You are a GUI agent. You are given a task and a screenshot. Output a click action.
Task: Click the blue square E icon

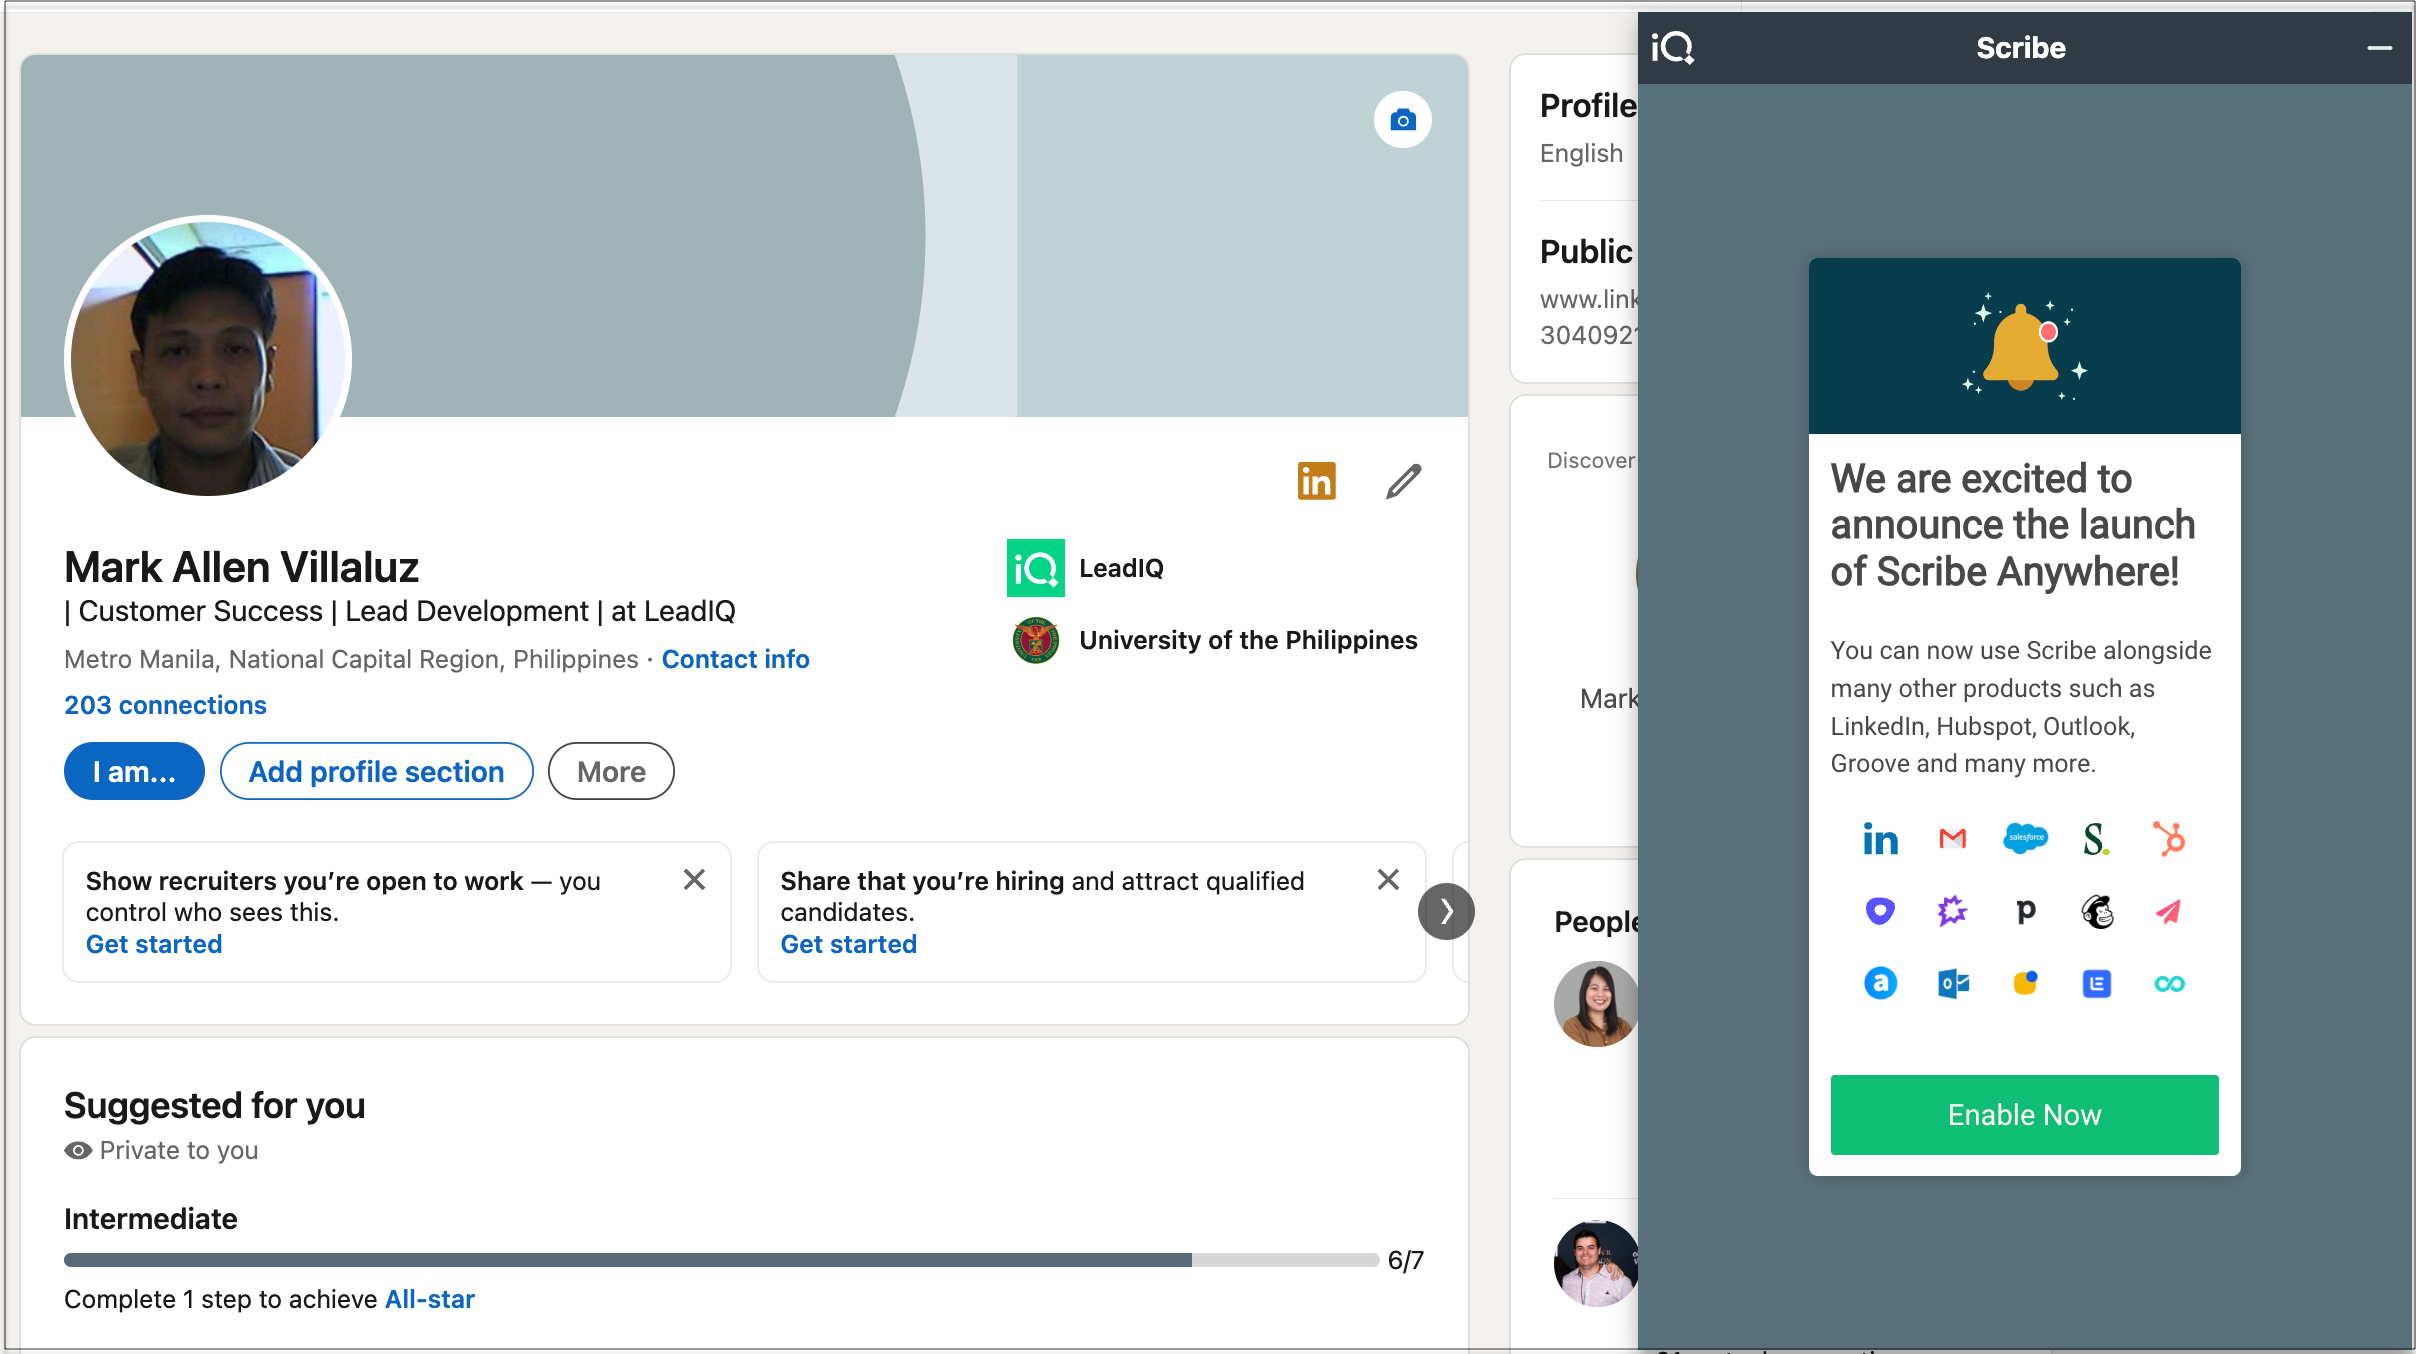pos(2097,984)
